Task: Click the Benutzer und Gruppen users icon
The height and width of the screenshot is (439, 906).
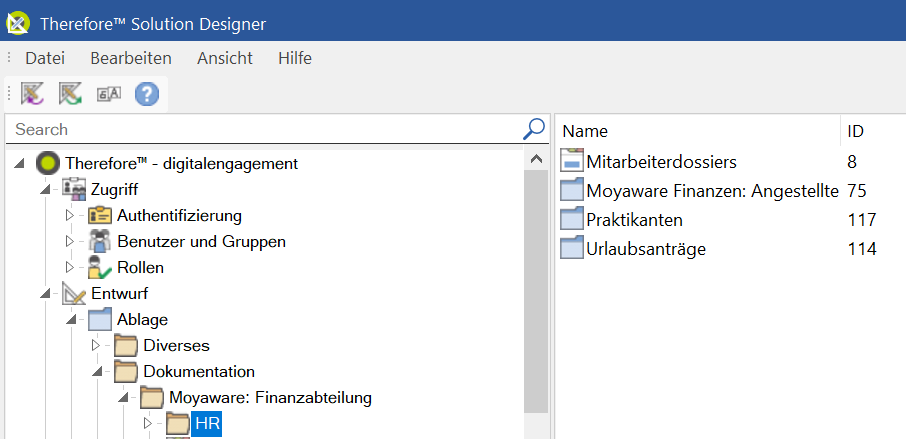Action: (x=99, y=241)
